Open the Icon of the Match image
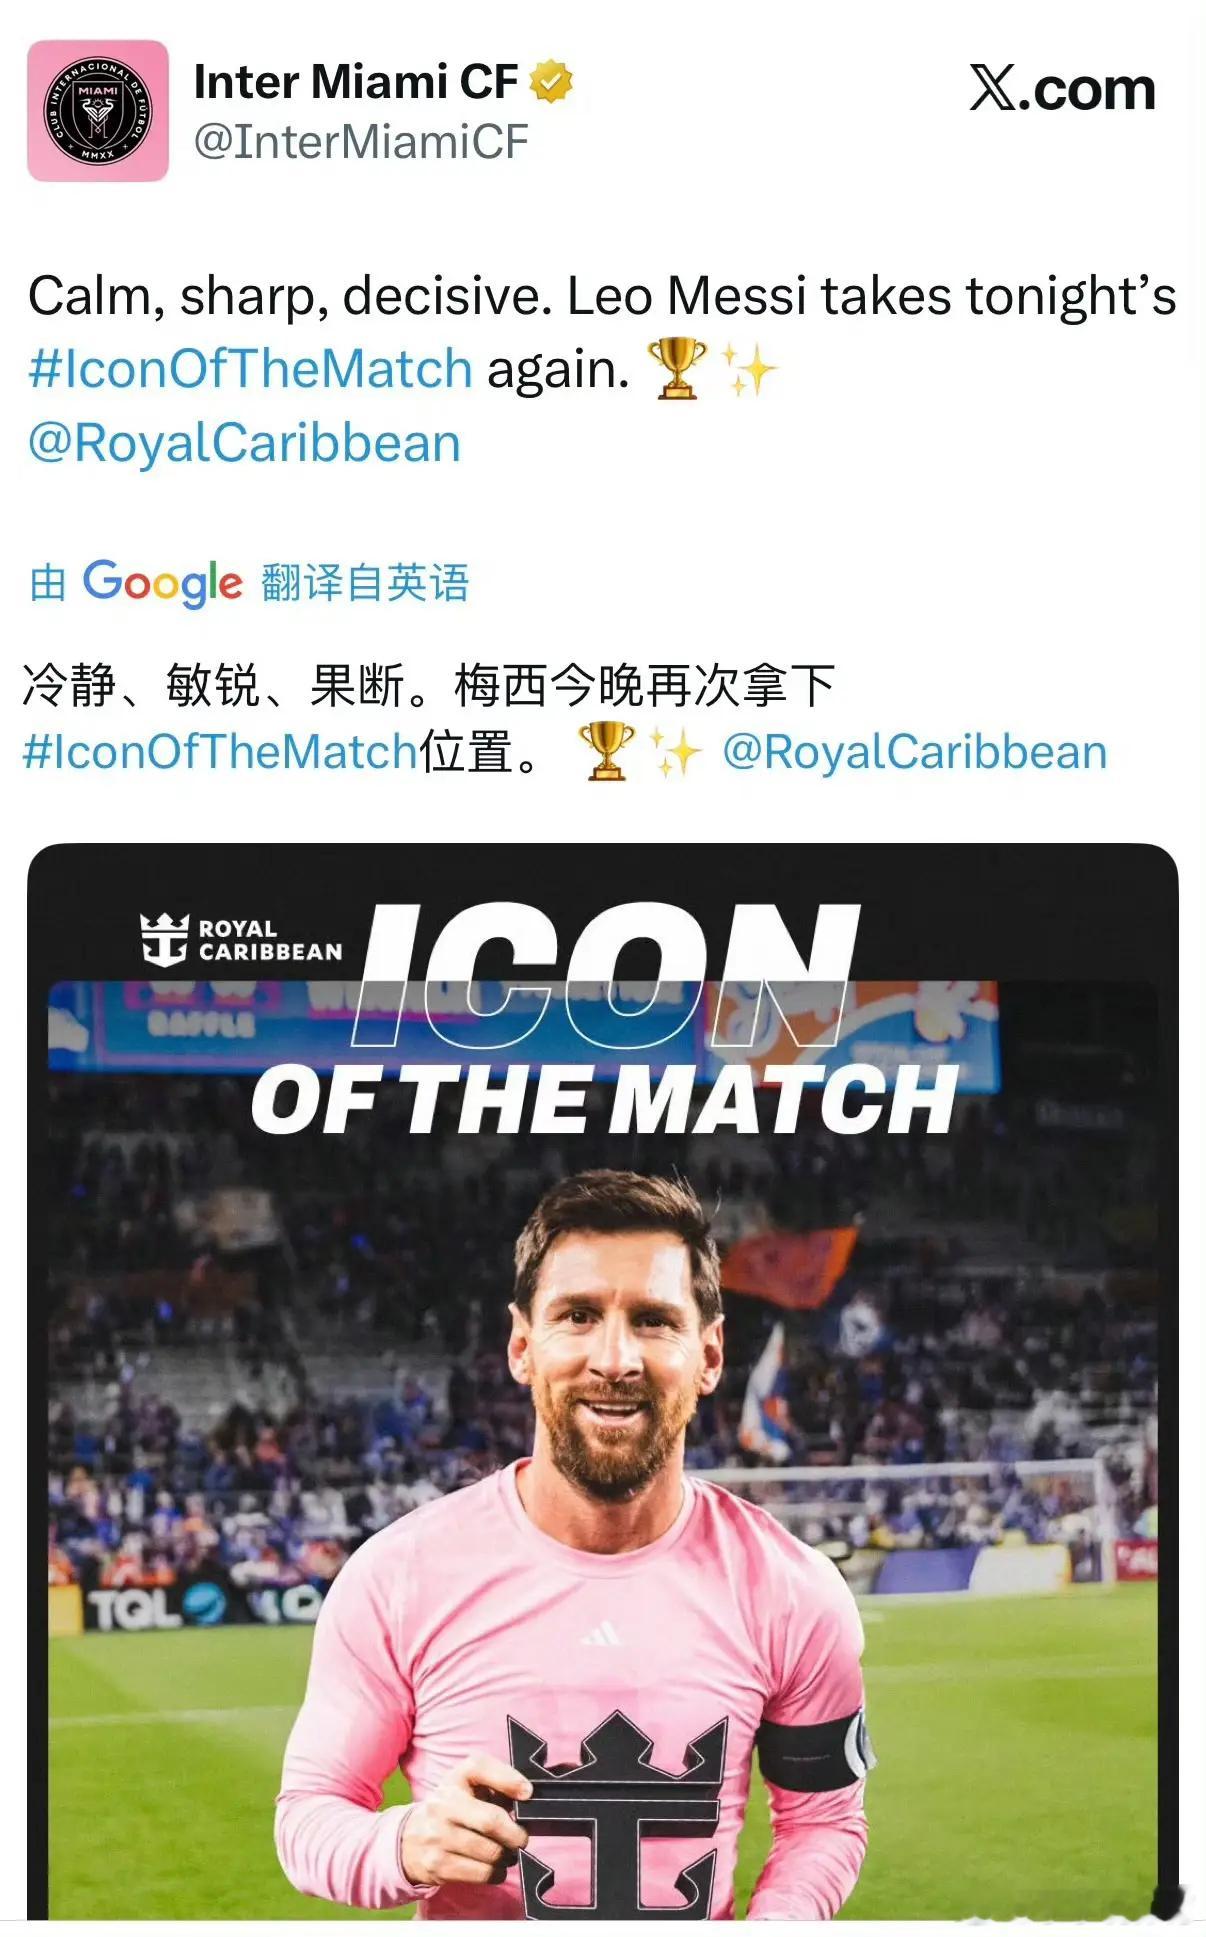Screen dimensions: 1206x1937 [x=603, y=1381]
